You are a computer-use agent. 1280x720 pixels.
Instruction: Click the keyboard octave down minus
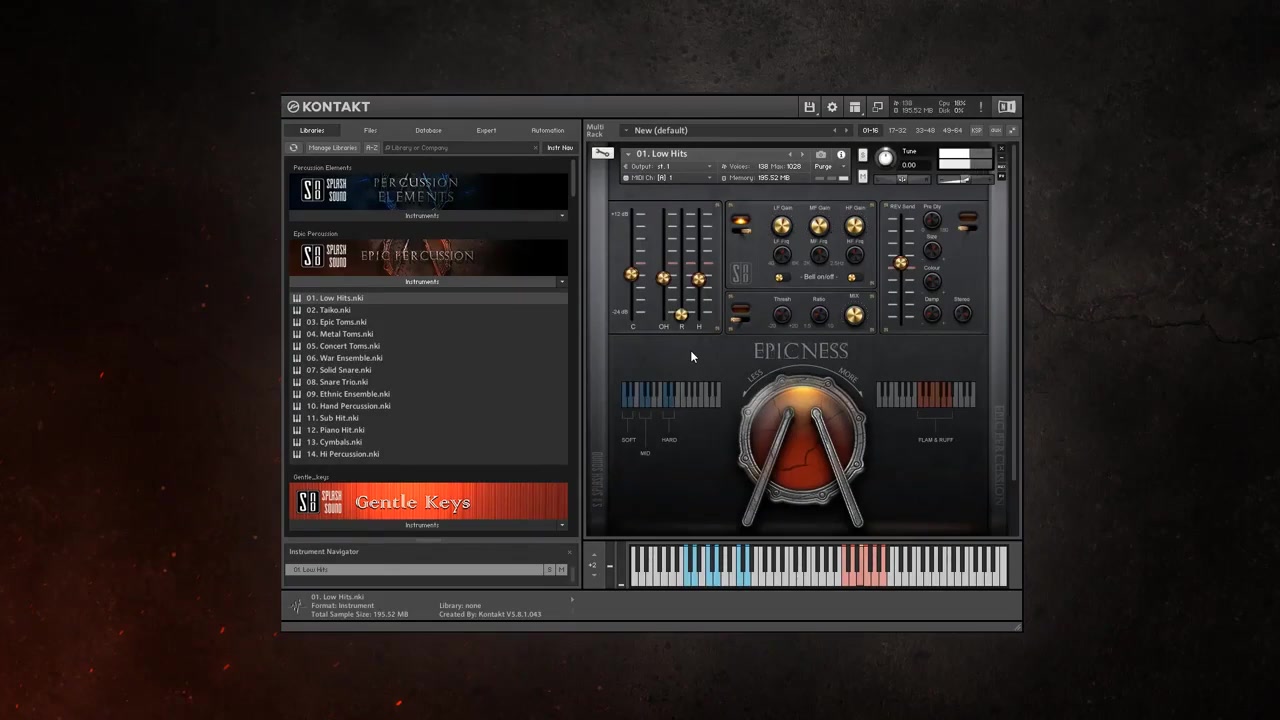[592, 575]
